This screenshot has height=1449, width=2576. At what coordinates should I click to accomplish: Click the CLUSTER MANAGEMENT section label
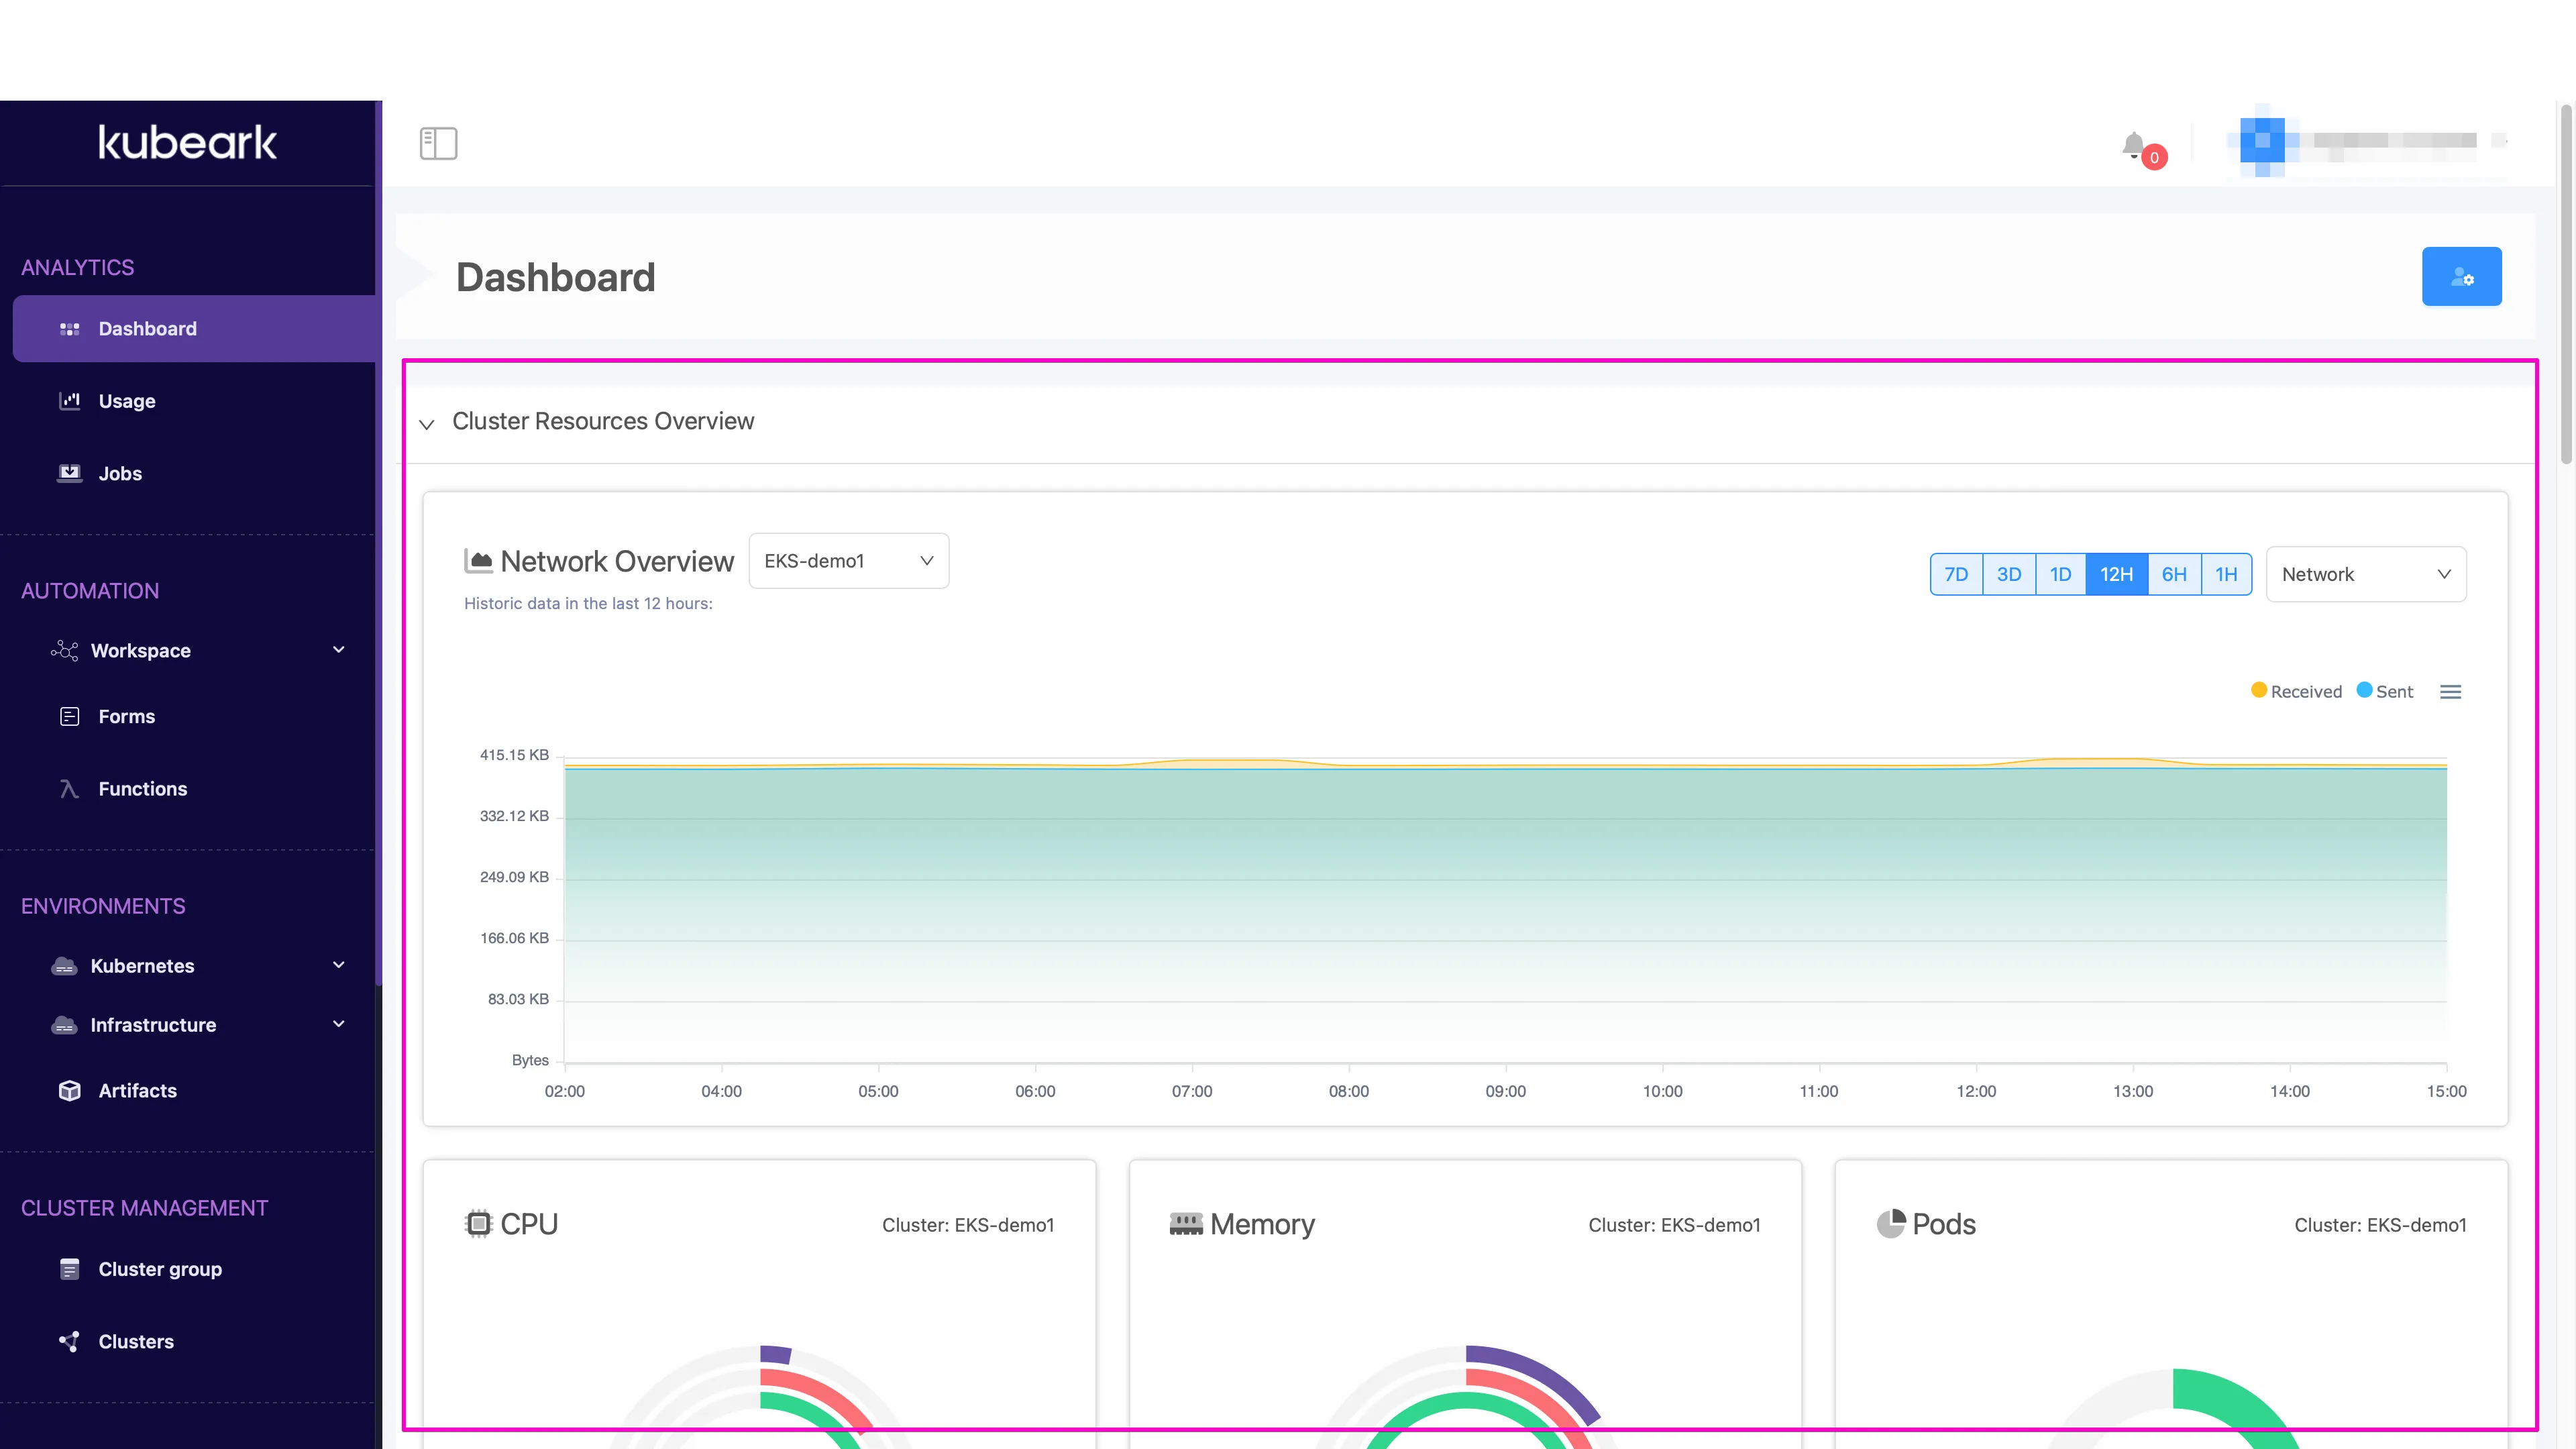145,1208
